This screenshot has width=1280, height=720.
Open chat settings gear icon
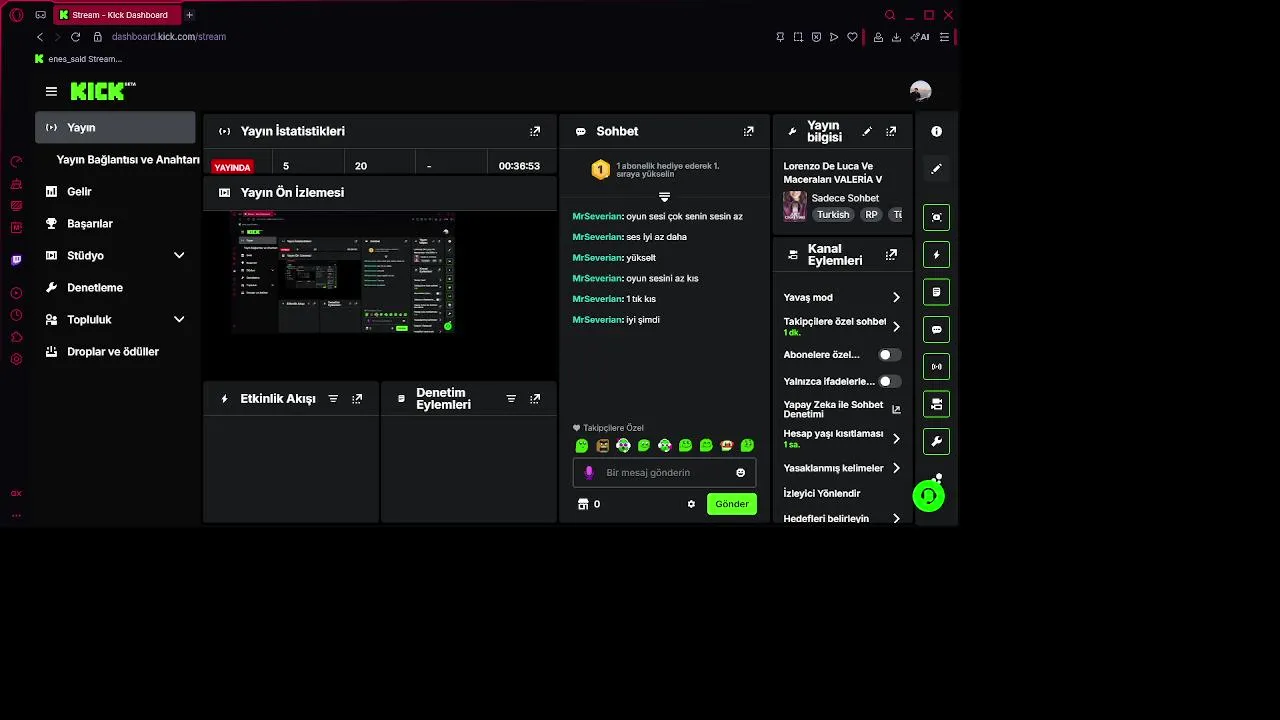tap(691, 504)
